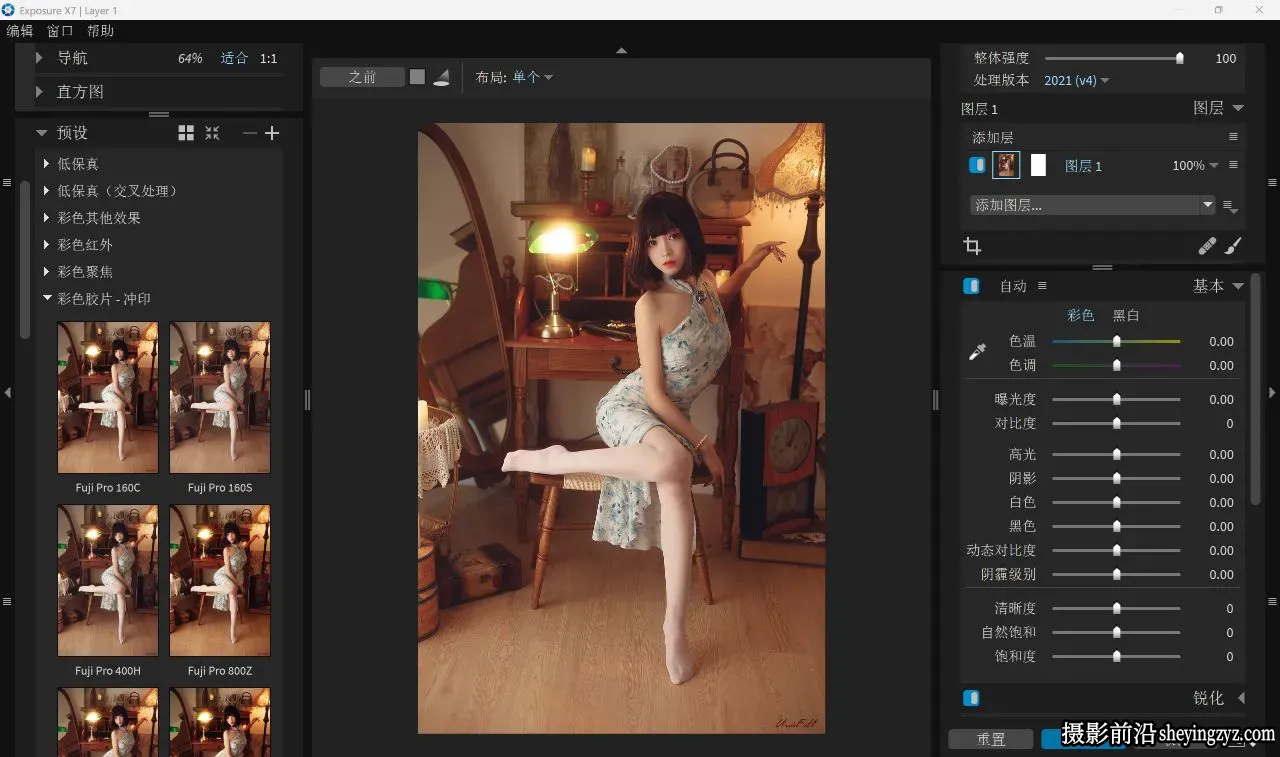Click the minus icon in presets header

250,133
